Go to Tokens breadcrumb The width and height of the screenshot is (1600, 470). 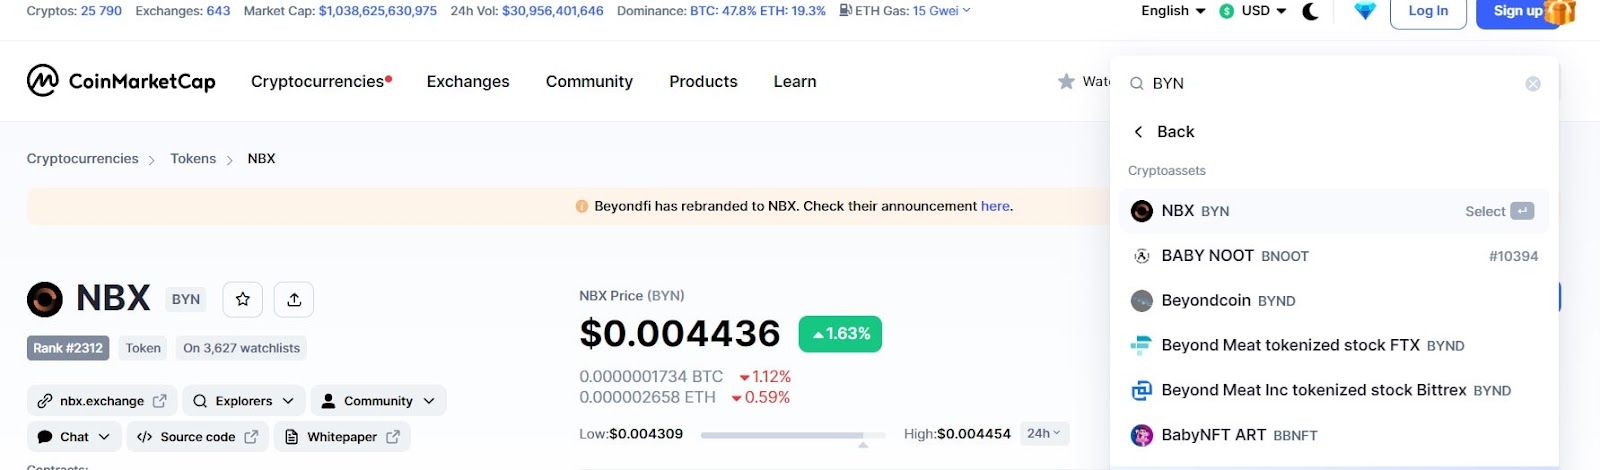coord(193,159)
